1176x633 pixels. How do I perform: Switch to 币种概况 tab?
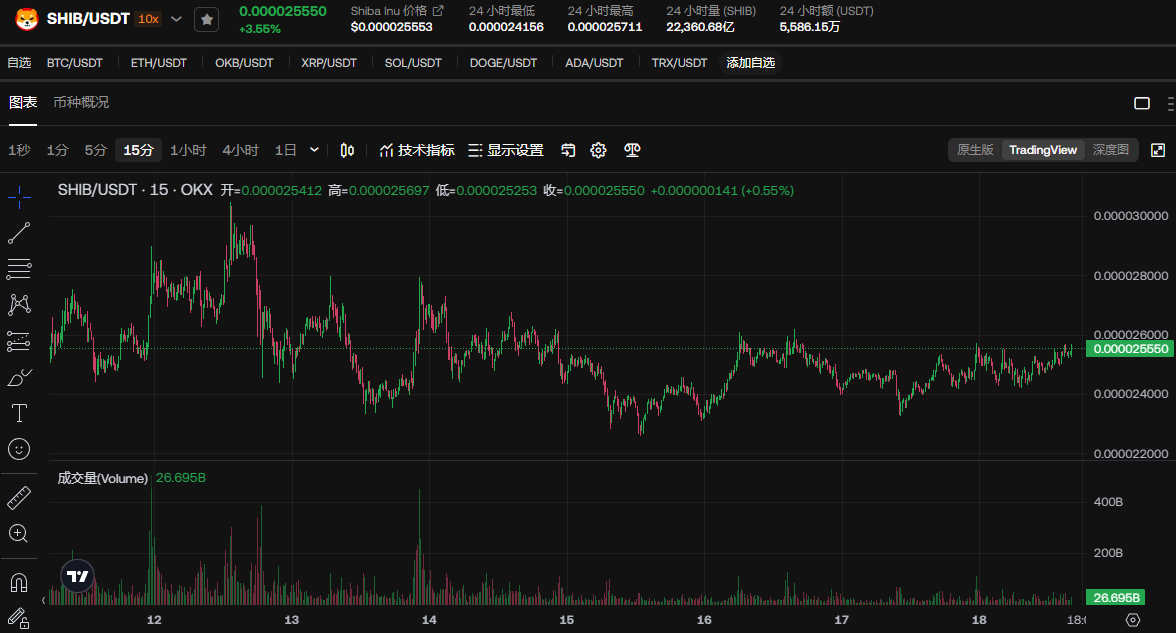pos(81,102)
